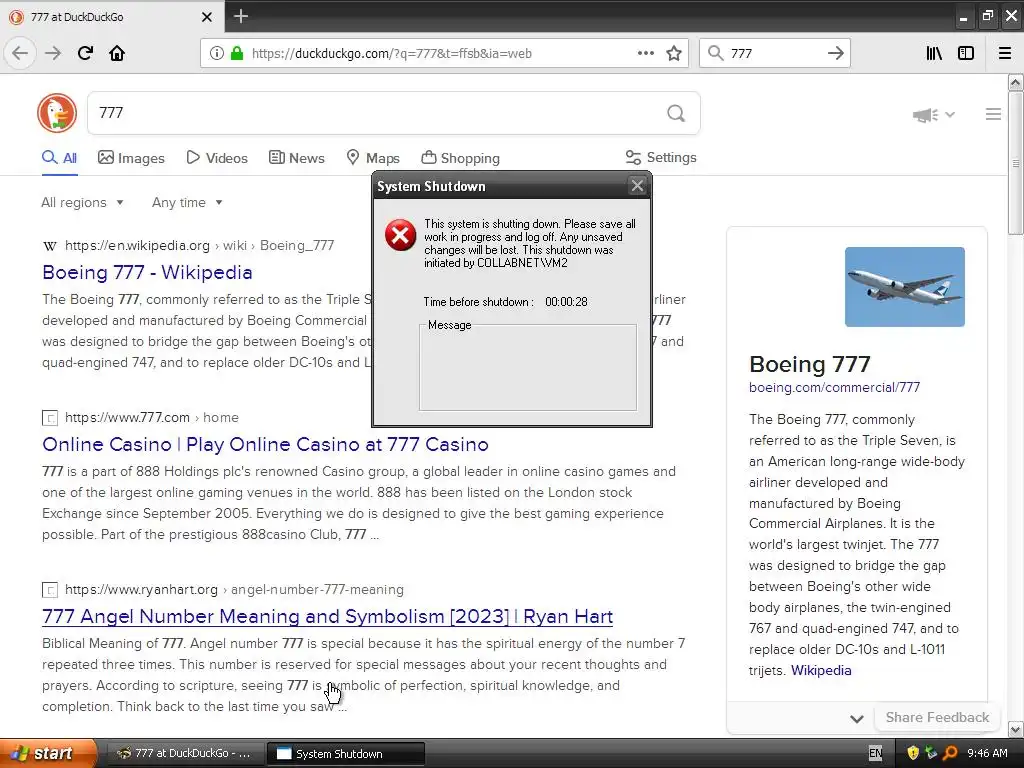
Task: Open Boeing 777 - Wikipedia result
Action: tap(147, 272)
